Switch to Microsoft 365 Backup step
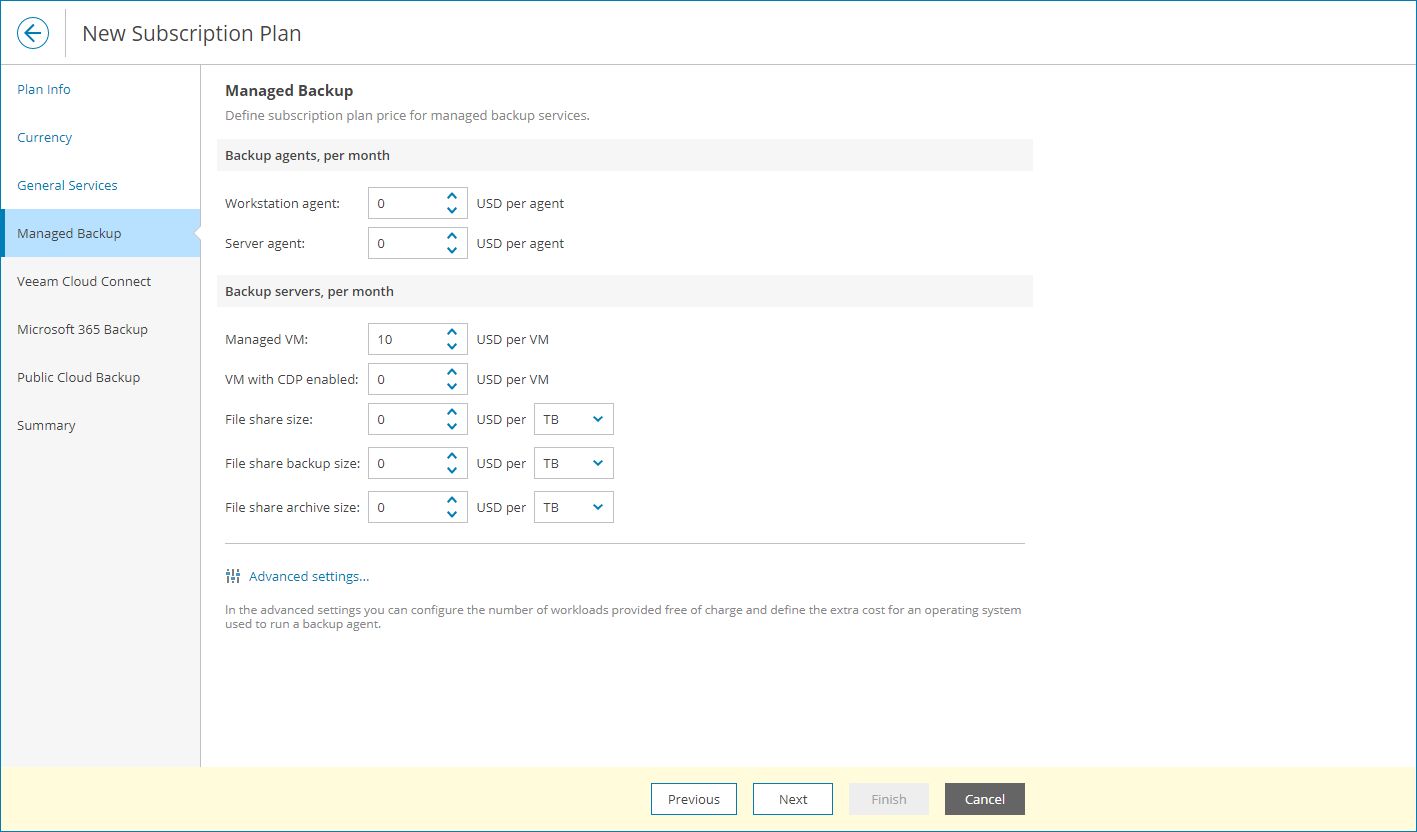This screenshot has width=1417, height=832. 82,330
